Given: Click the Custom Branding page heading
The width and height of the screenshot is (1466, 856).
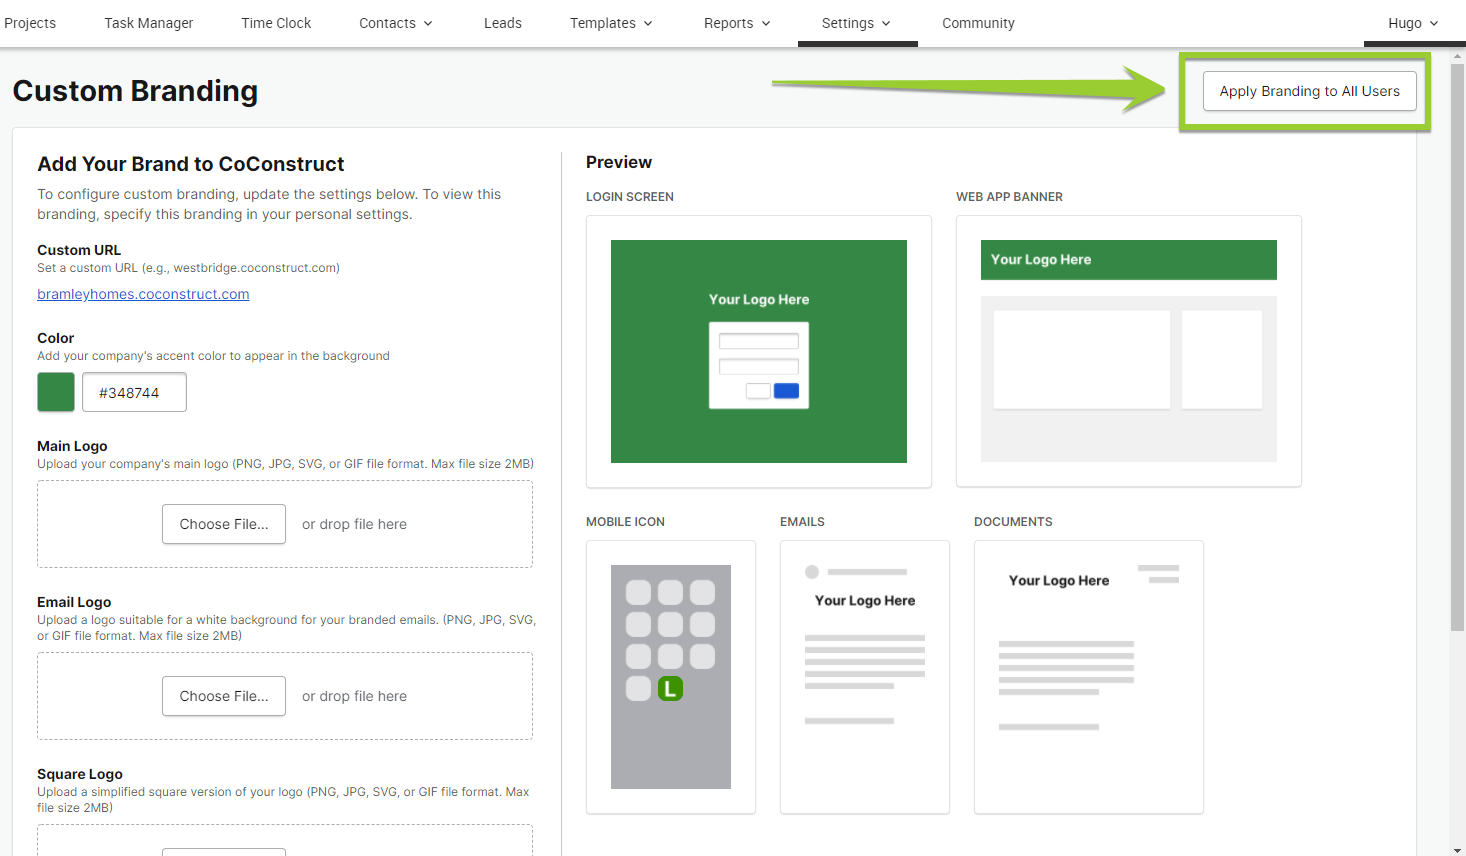Looking at the screenshot, I should [135, 91].
